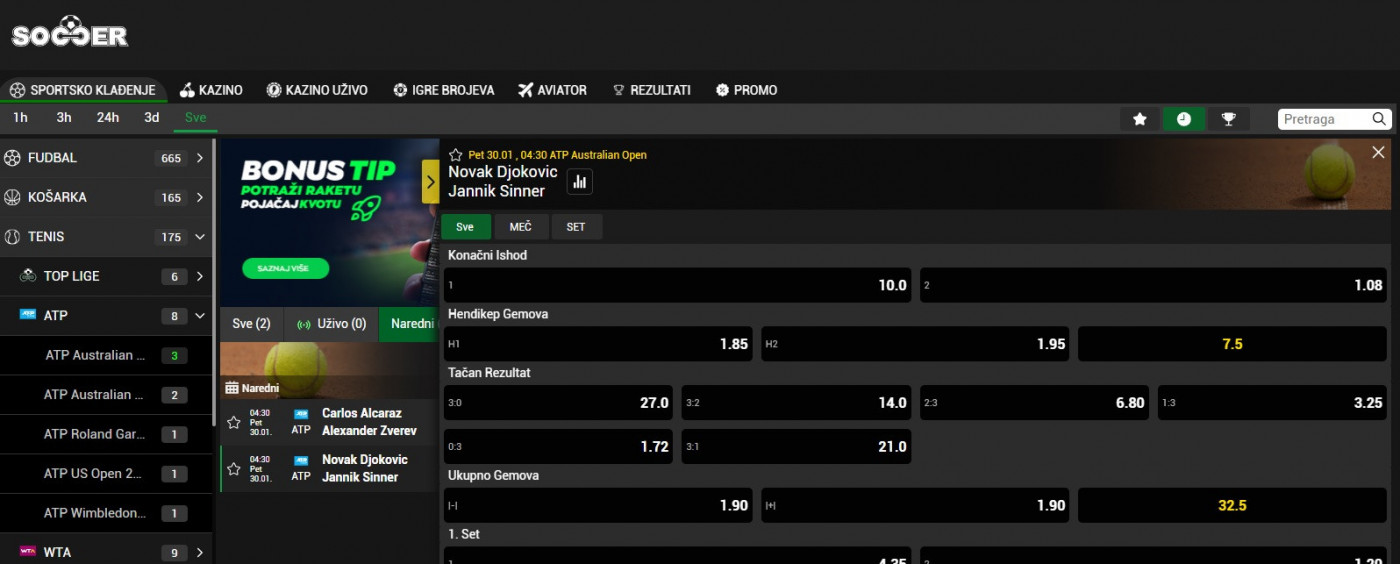
Task: Click the search magnifier icon
Action: pyautogui.click(x=1379, y=119)
